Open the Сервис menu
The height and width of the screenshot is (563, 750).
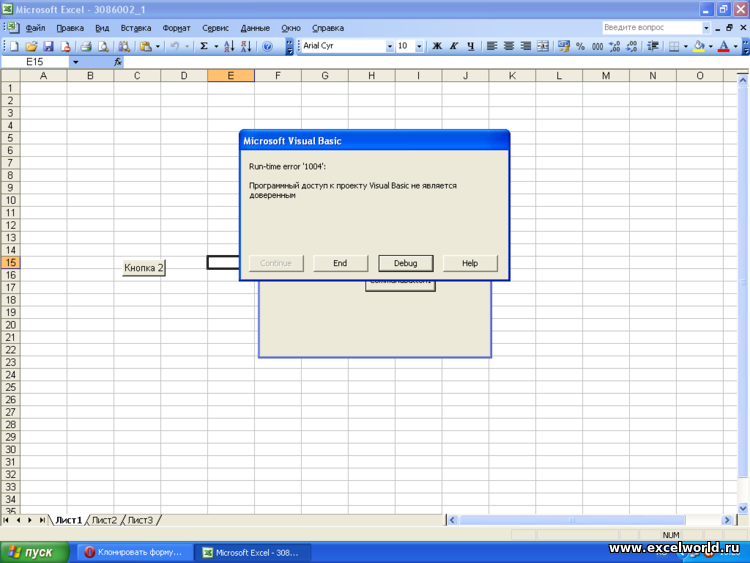pos(215,28)
